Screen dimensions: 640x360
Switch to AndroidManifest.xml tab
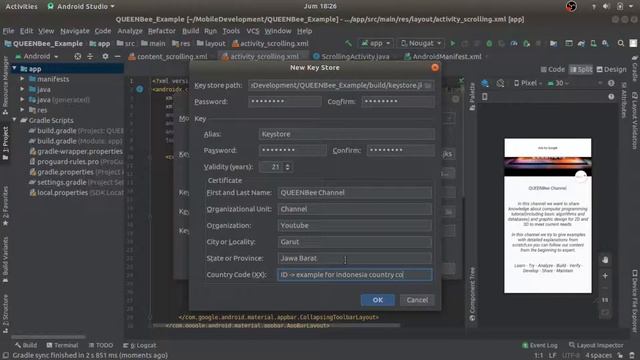(x=443, y=57)
